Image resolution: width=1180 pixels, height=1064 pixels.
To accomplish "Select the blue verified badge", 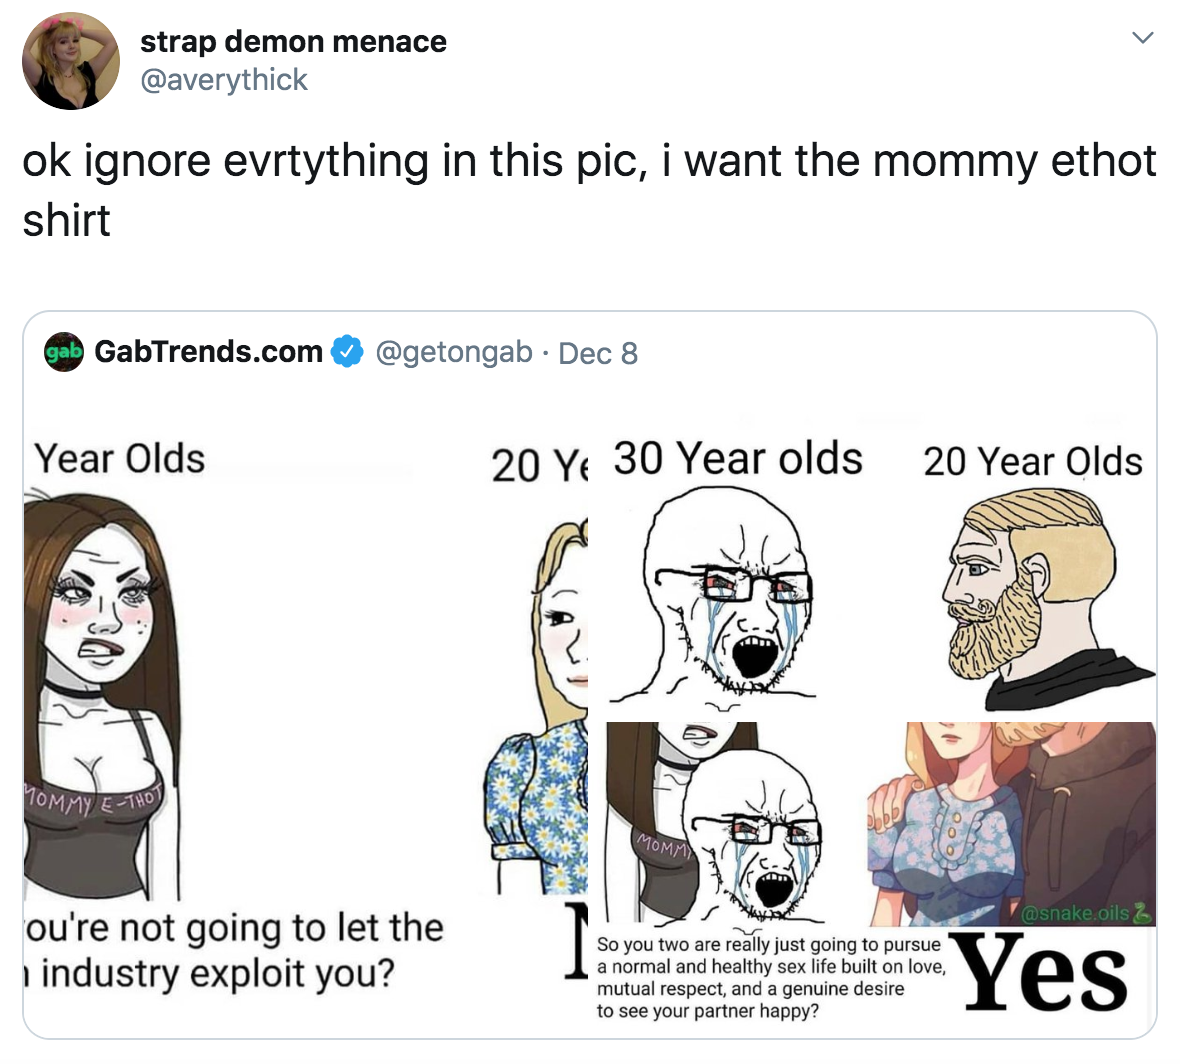I will coord(347,351).
